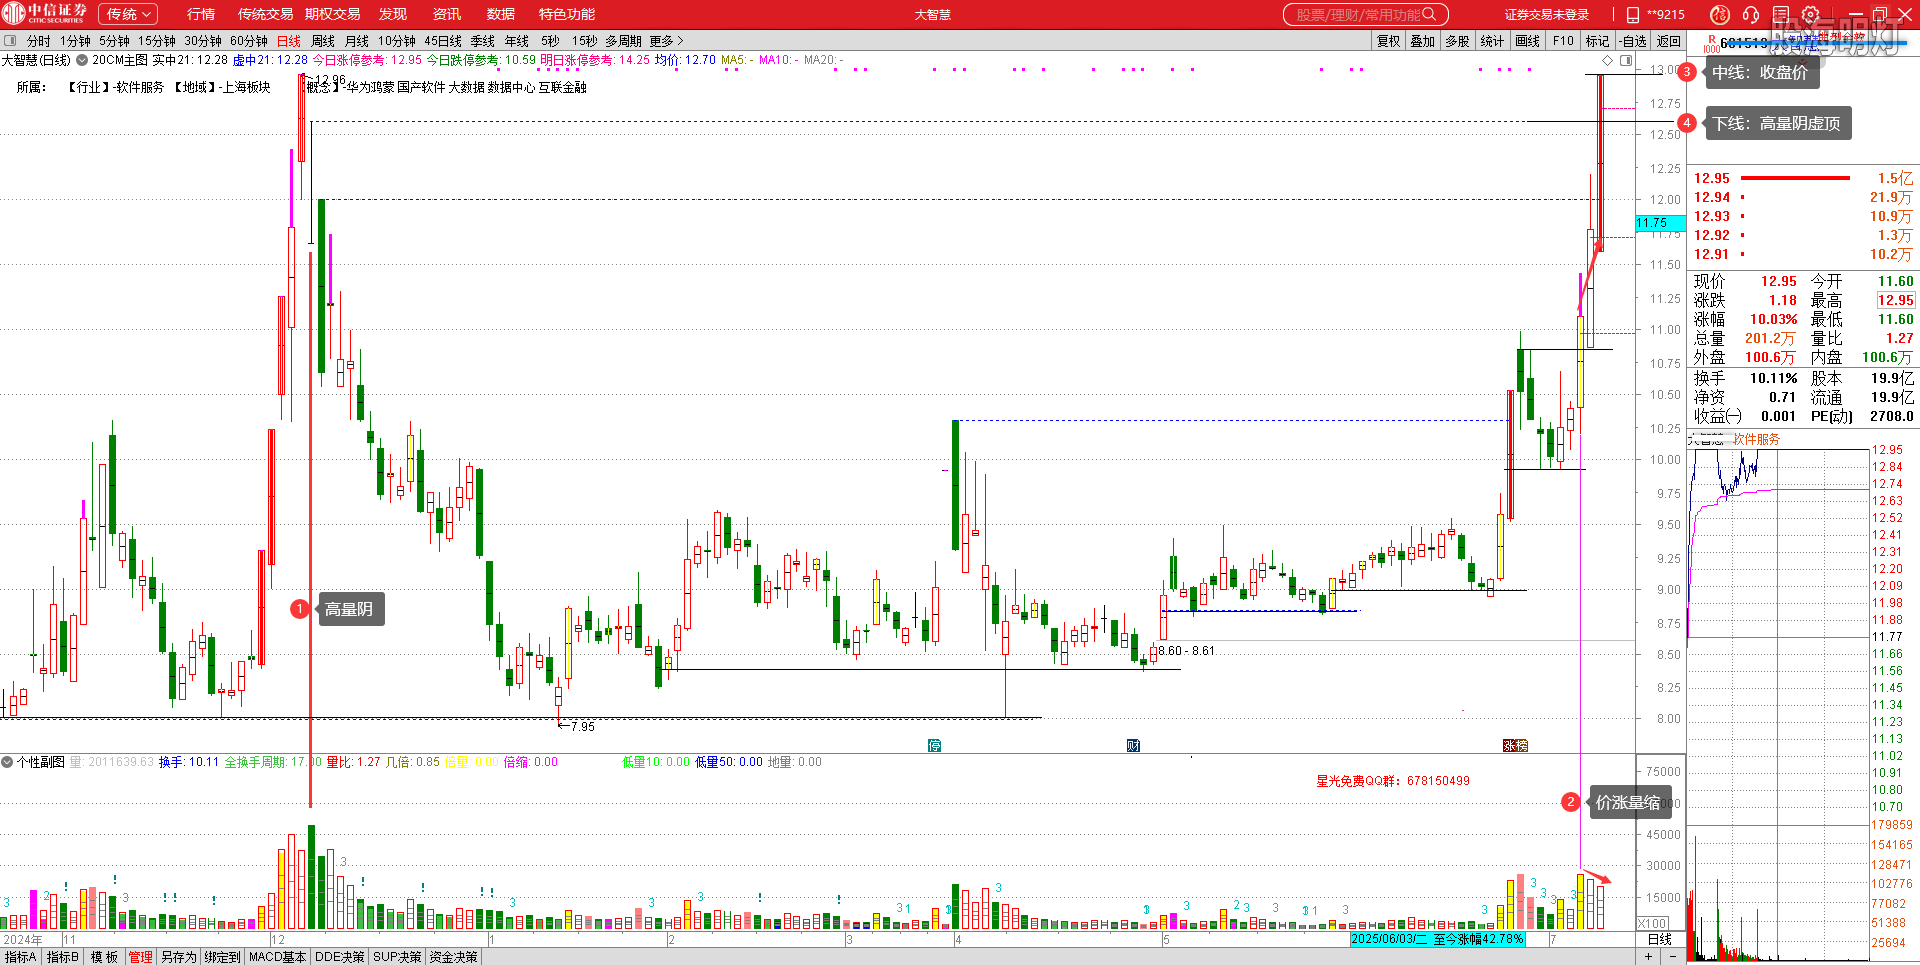Image resolution: width=1920 pixels, height=965 pixels.
Task: Click the gold 信 badge icon
Action: coord(1719,14)
